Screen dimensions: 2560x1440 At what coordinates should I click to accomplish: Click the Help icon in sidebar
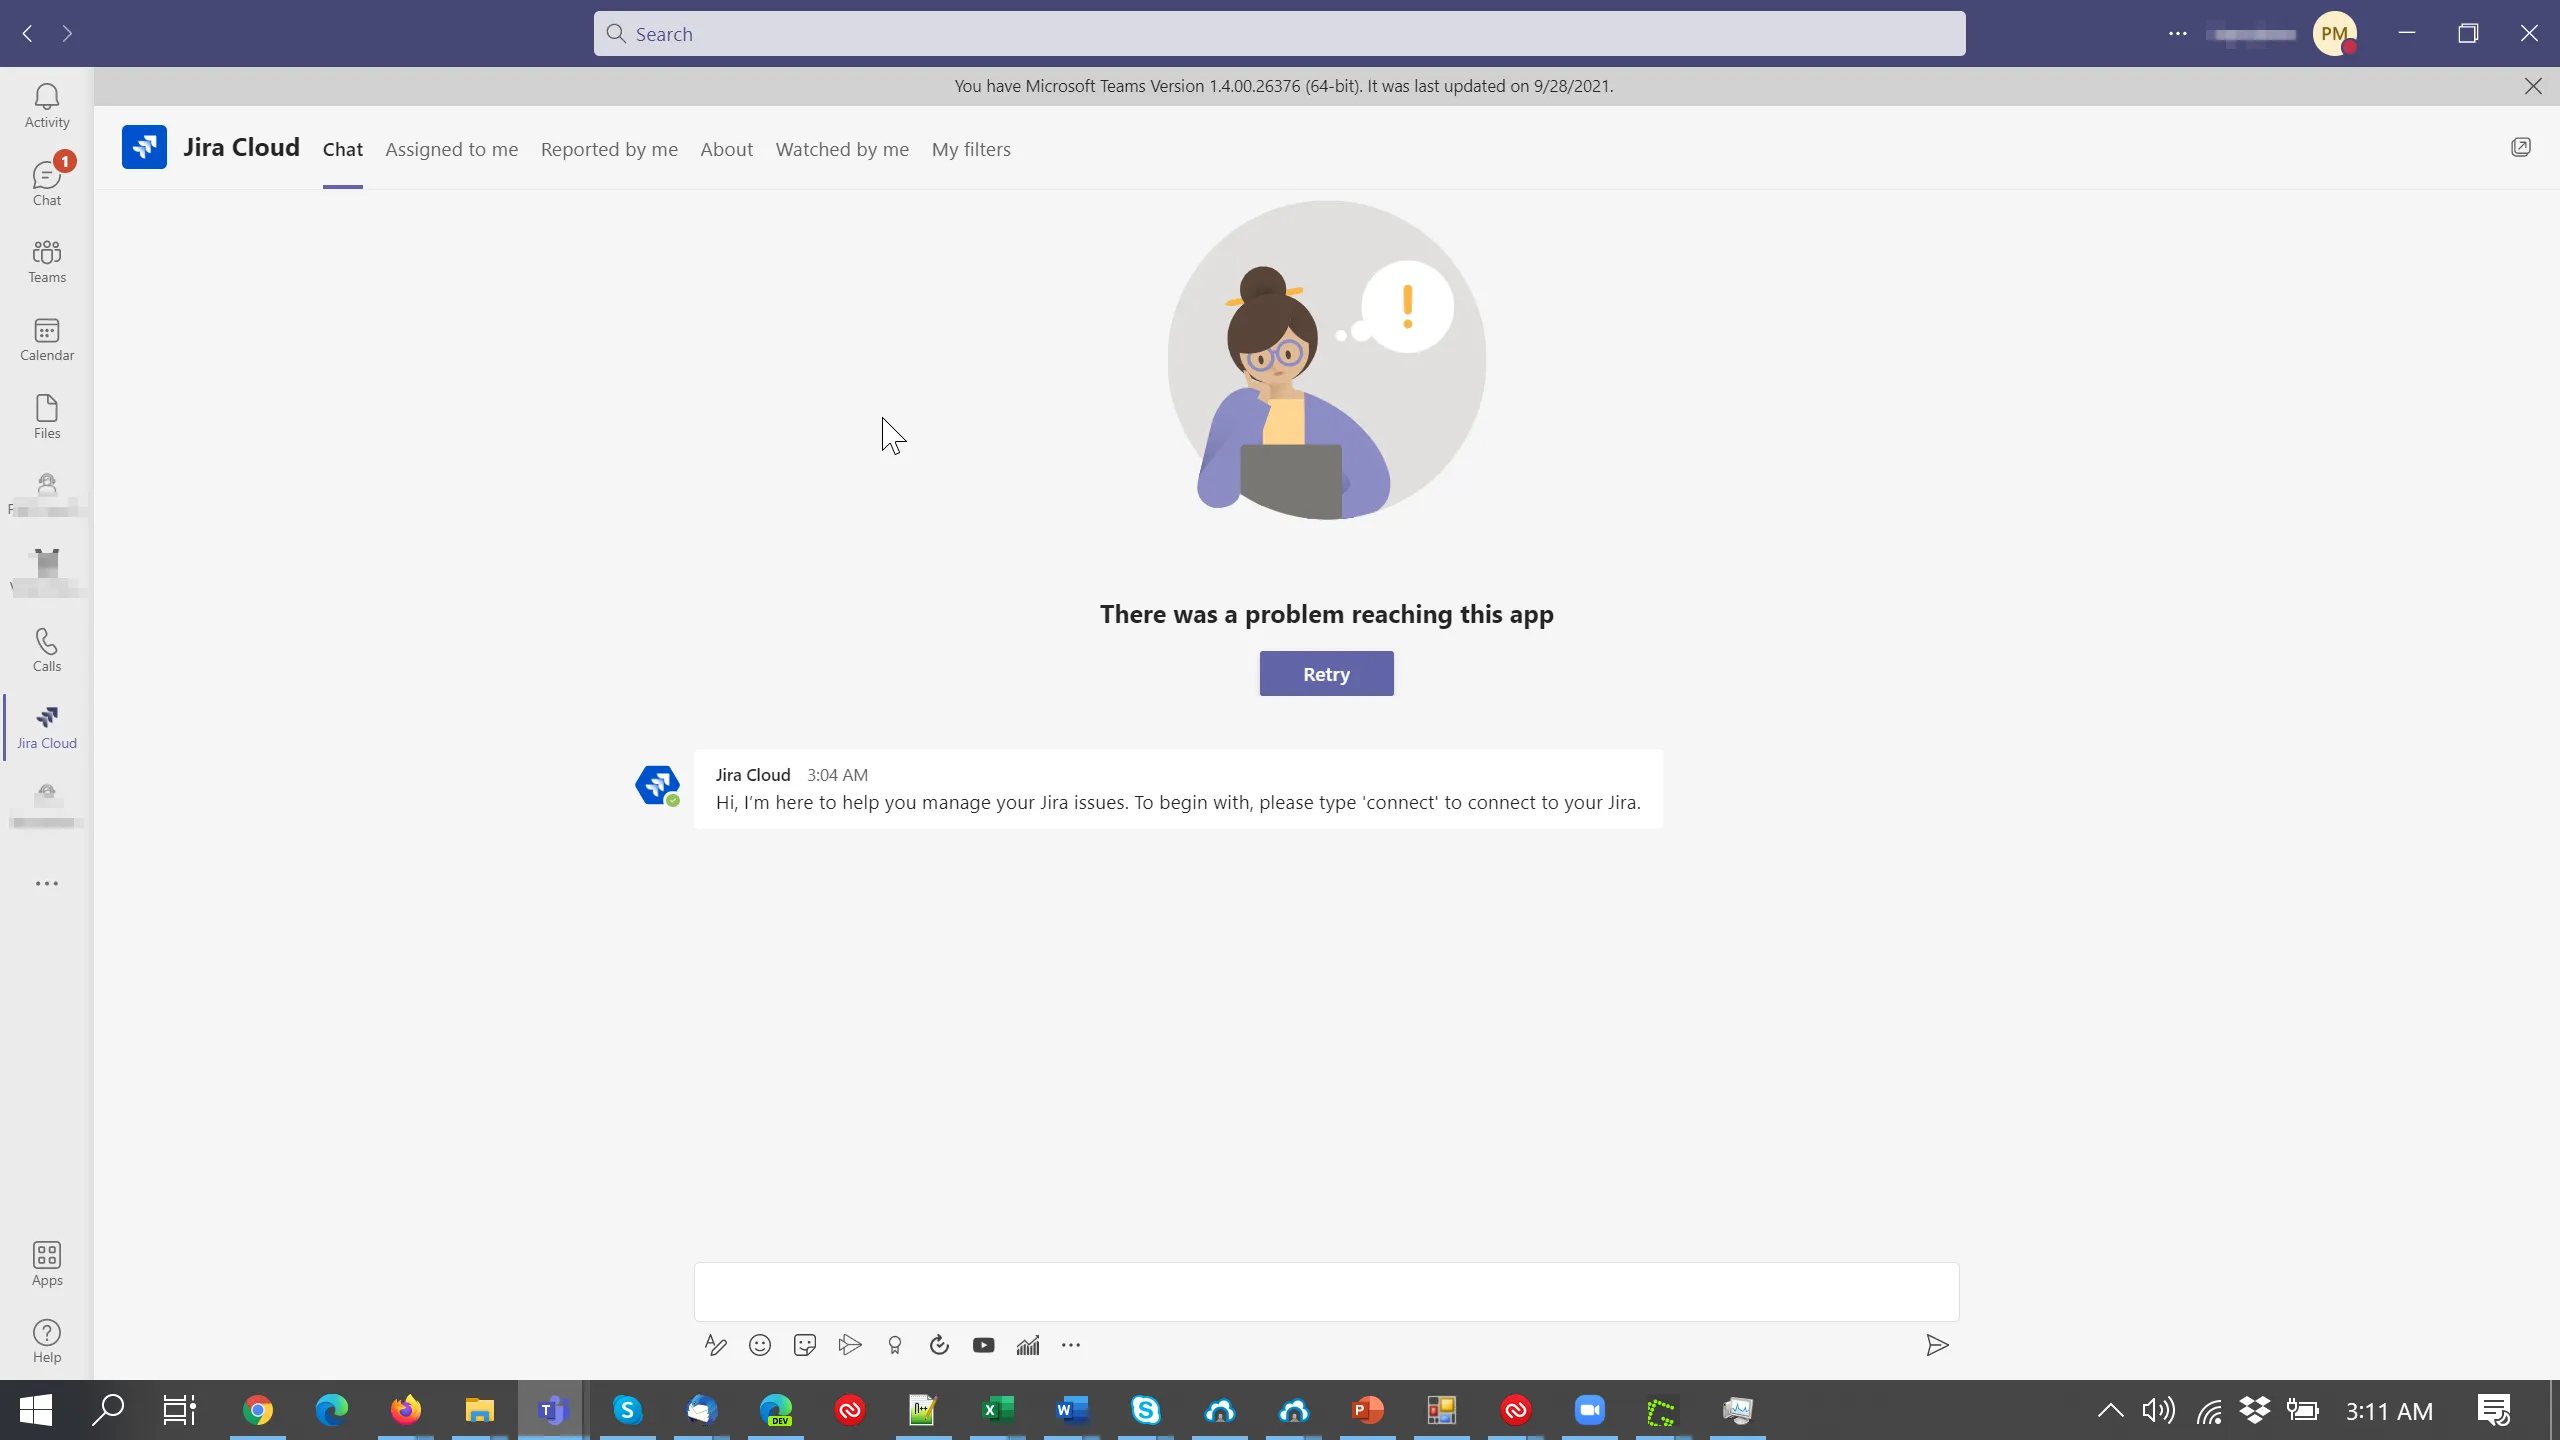point(47,1340)
